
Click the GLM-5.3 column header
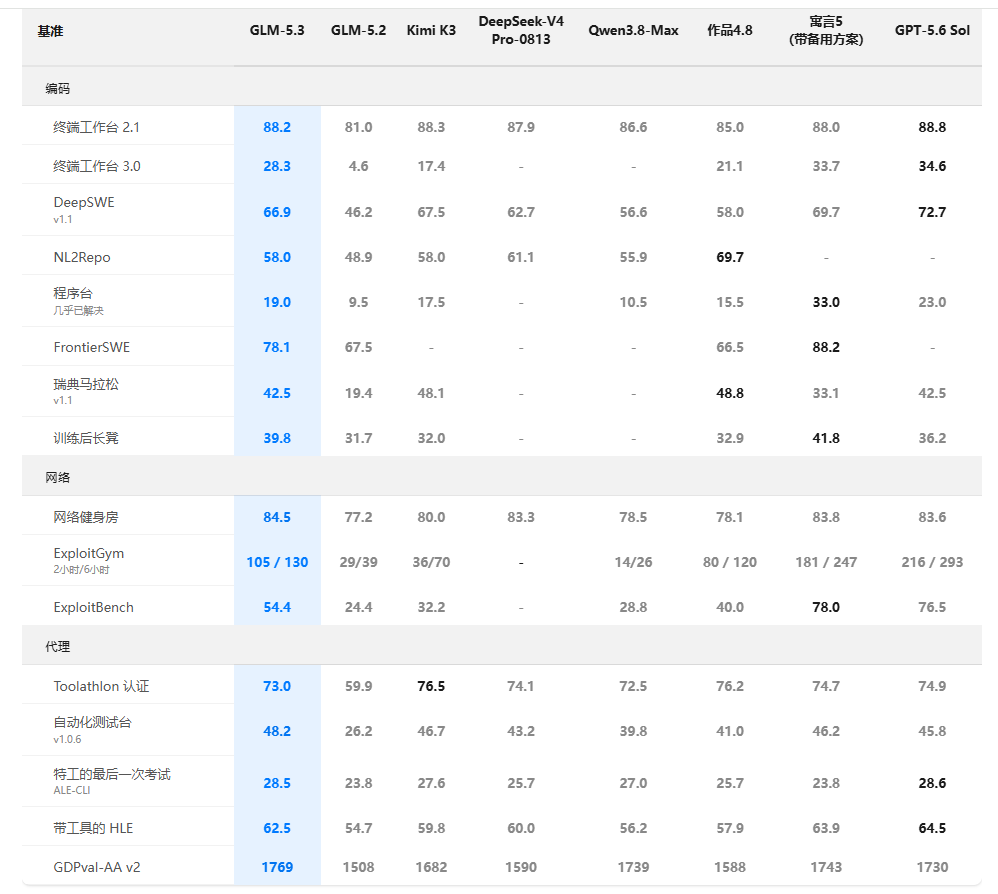tap(277, 31)
